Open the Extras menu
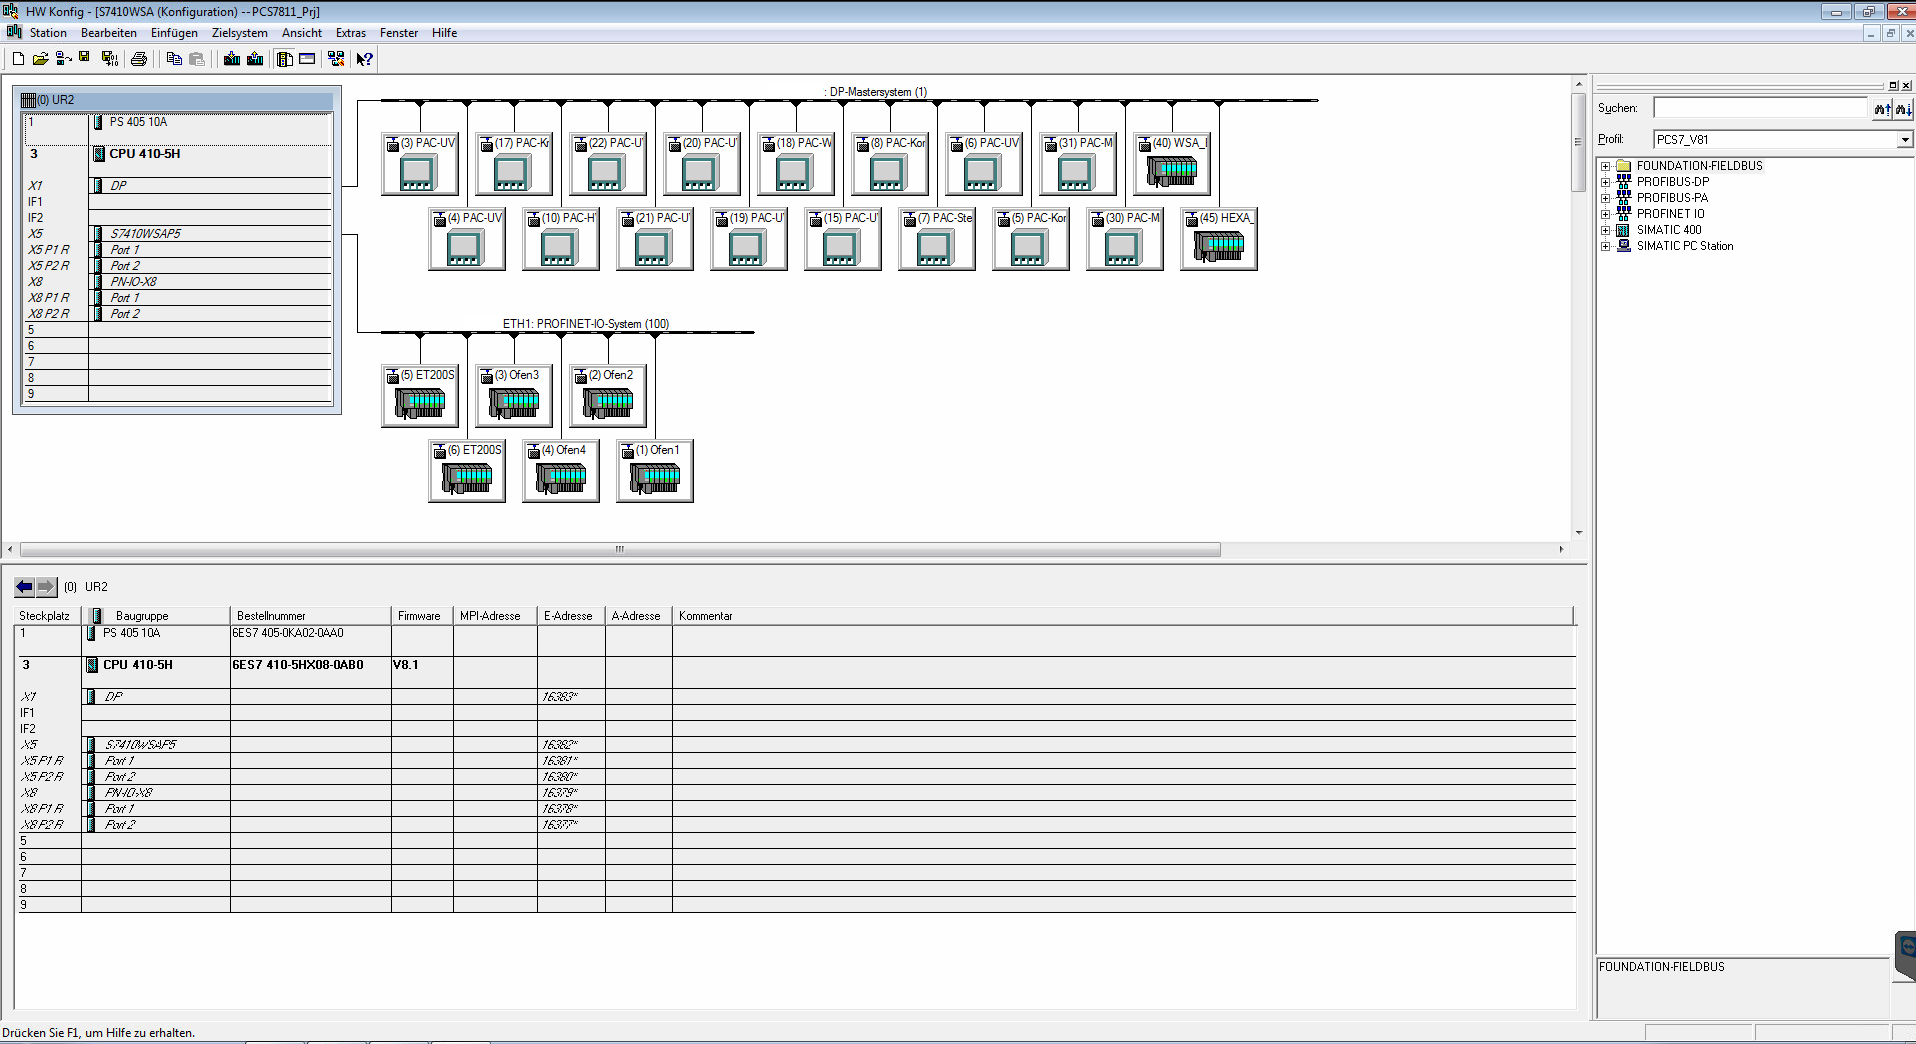 click(351, 33)
